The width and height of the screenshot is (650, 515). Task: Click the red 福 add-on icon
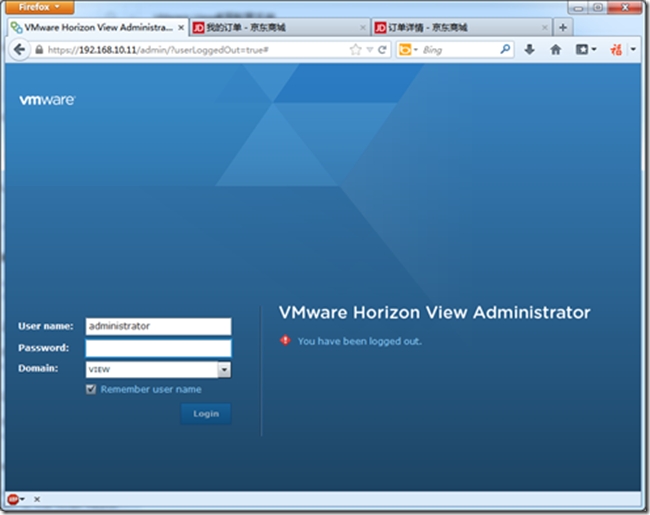coord(616,50)
